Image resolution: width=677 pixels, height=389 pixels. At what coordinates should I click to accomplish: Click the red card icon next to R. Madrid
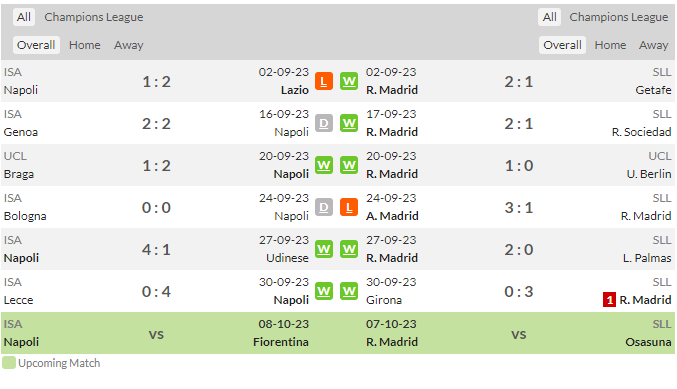[x=609, y=300]
